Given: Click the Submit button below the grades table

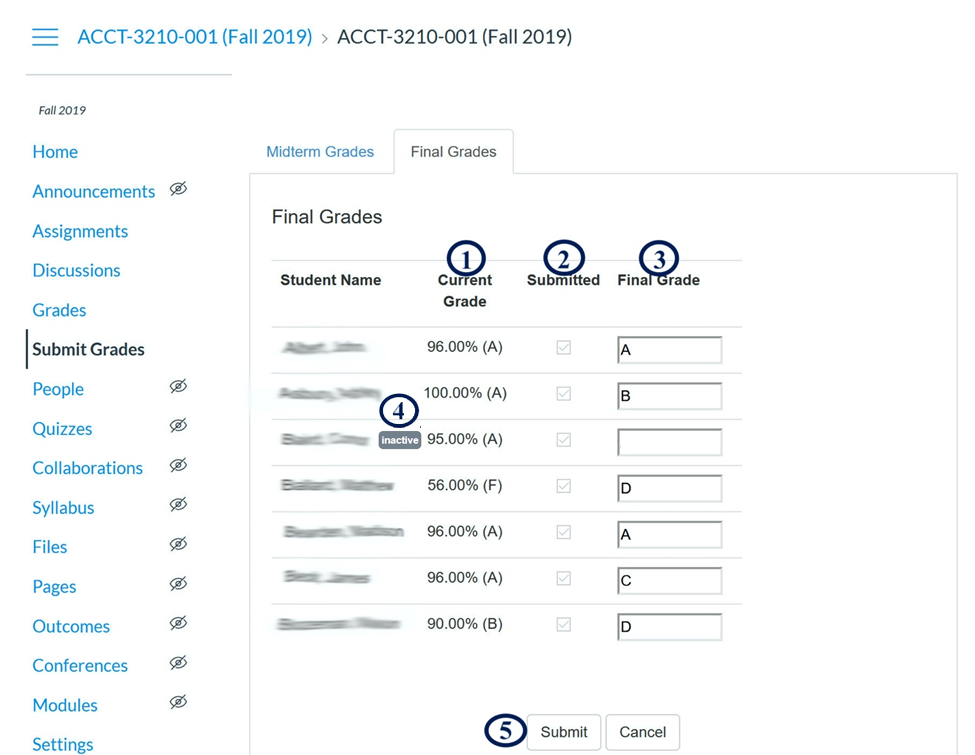Looking at the screenshot, I should (x=563, y=731).
